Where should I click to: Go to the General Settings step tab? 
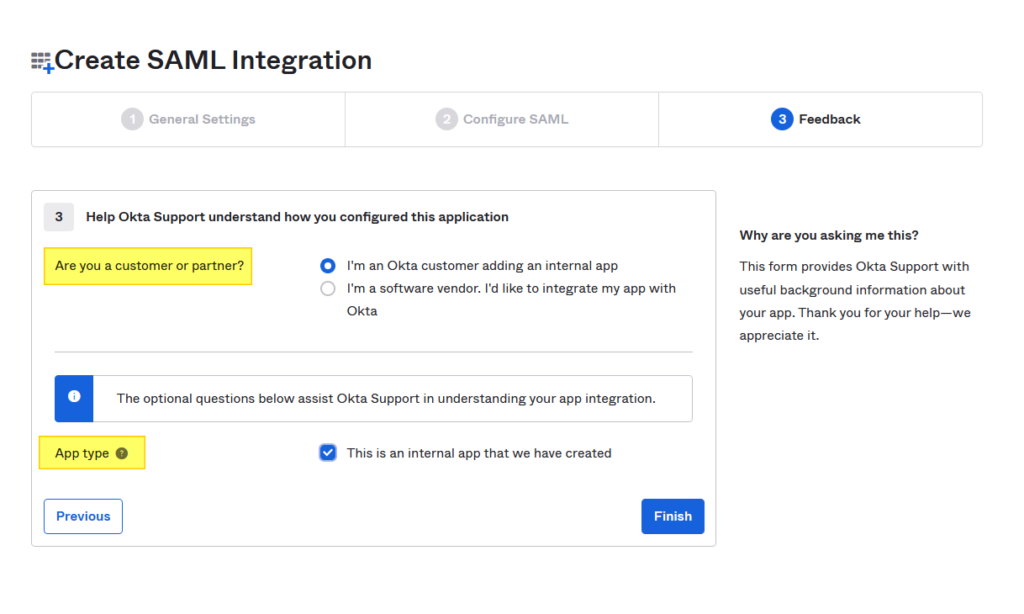point(188,120)
